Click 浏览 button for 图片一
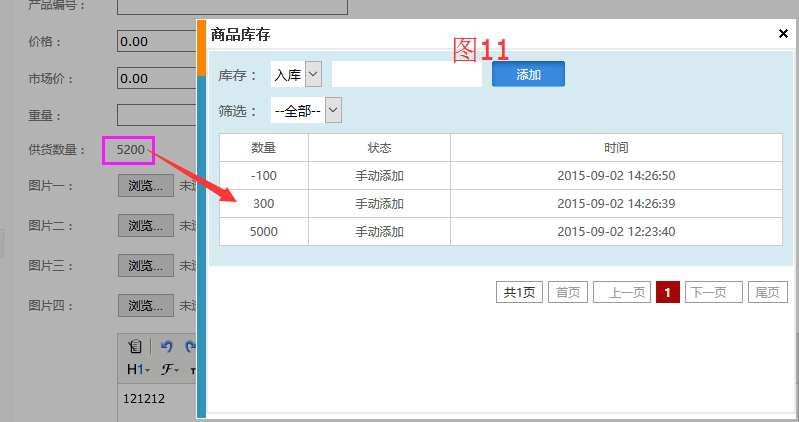Image resolution: width=799 pixels, height=422 pixels. click(x=145, y=185)
